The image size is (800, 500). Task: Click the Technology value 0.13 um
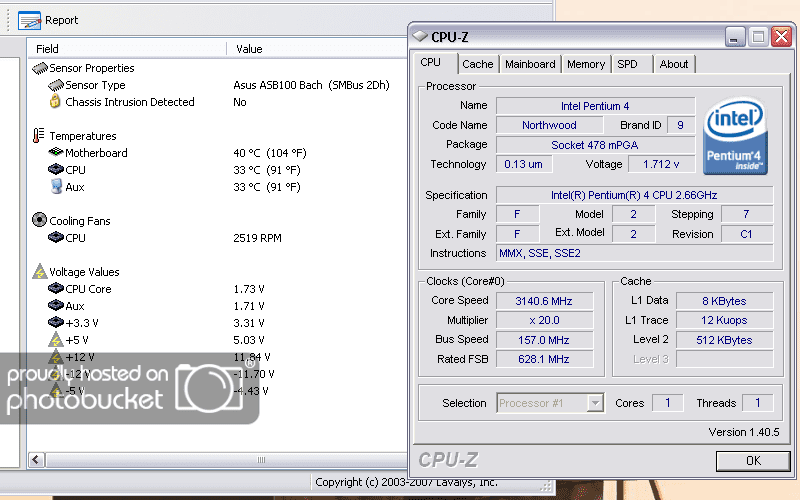(x=523, y=164)
